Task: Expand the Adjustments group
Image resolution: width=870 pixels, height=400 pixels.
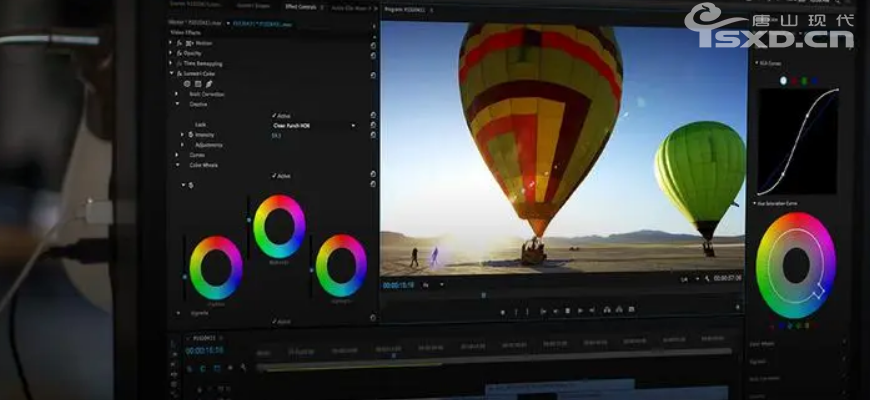Action: click(182, 145)
